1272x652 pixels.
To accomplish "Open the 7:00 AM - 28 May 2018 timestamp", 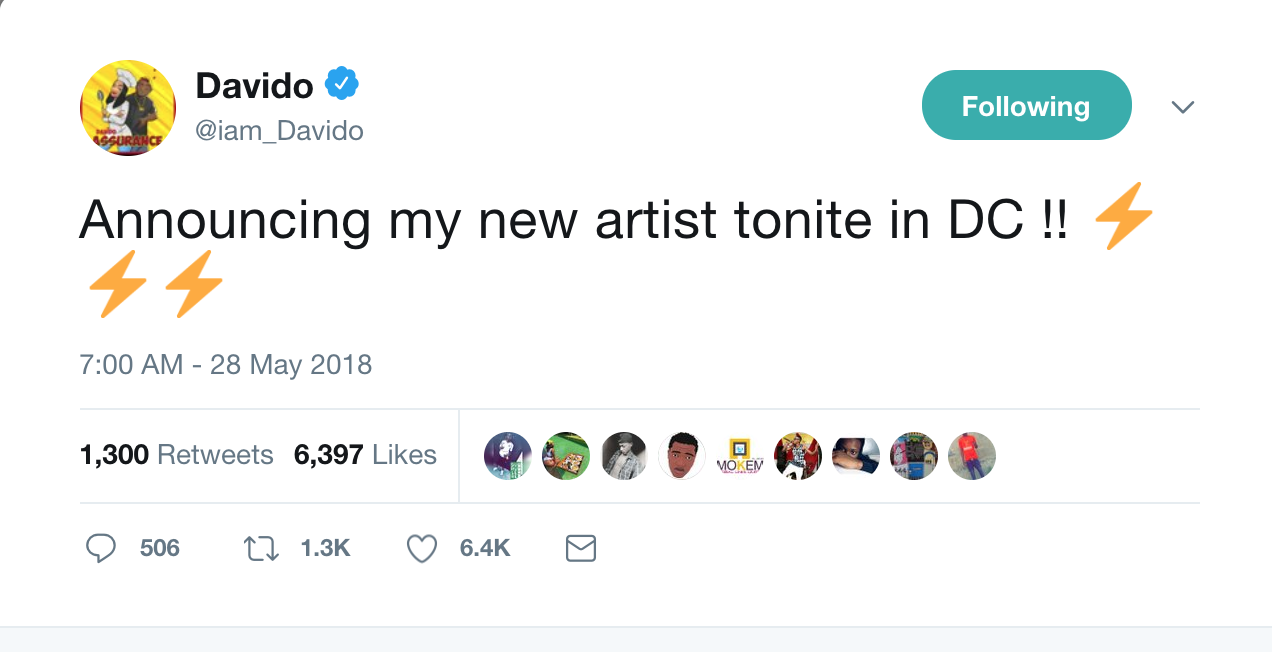I will [226, 364].
